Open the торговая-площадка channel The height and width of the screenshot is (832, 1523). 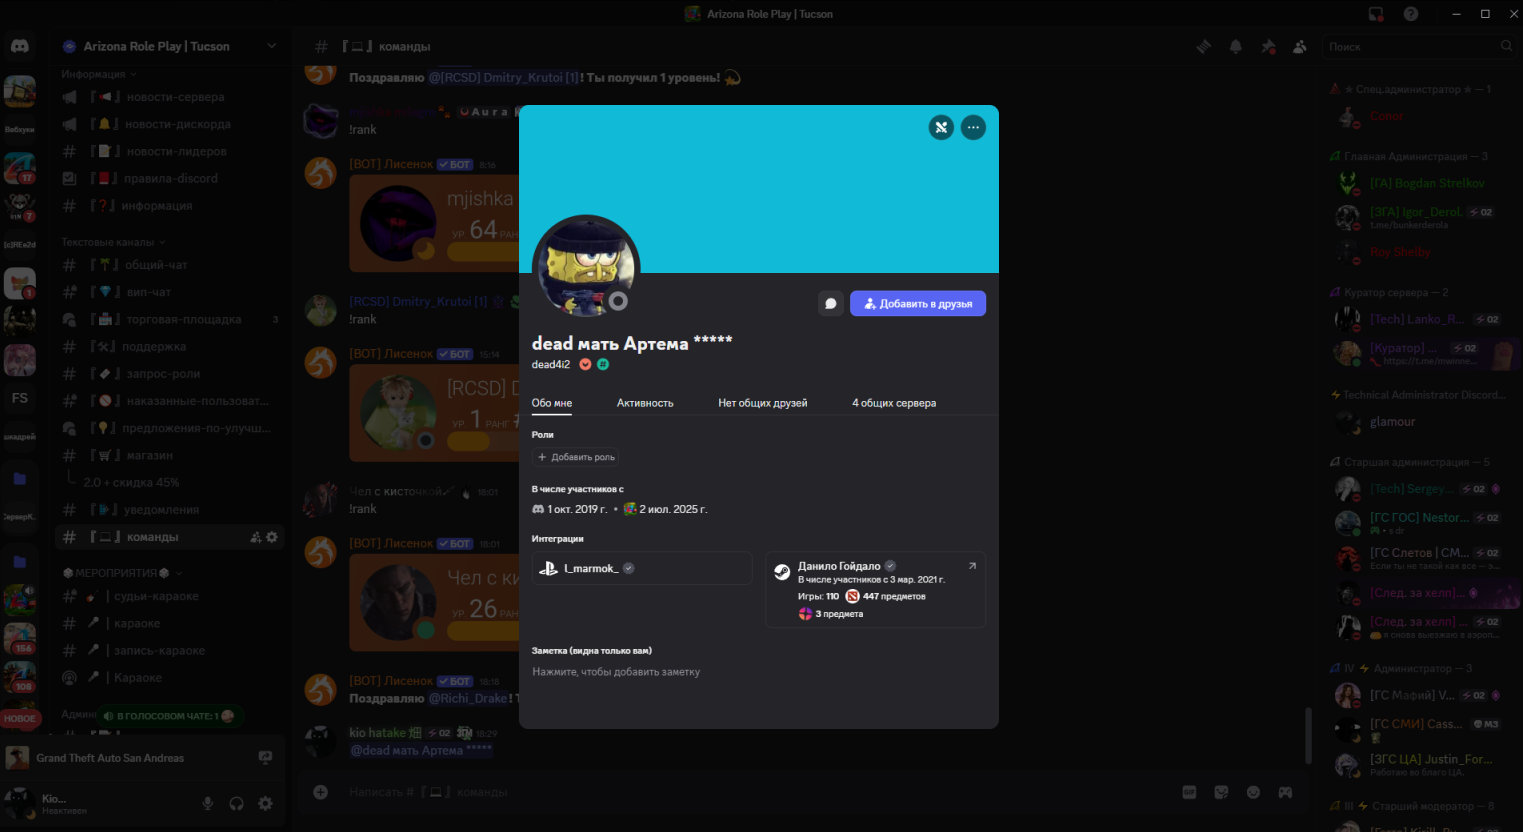[170, 319]
